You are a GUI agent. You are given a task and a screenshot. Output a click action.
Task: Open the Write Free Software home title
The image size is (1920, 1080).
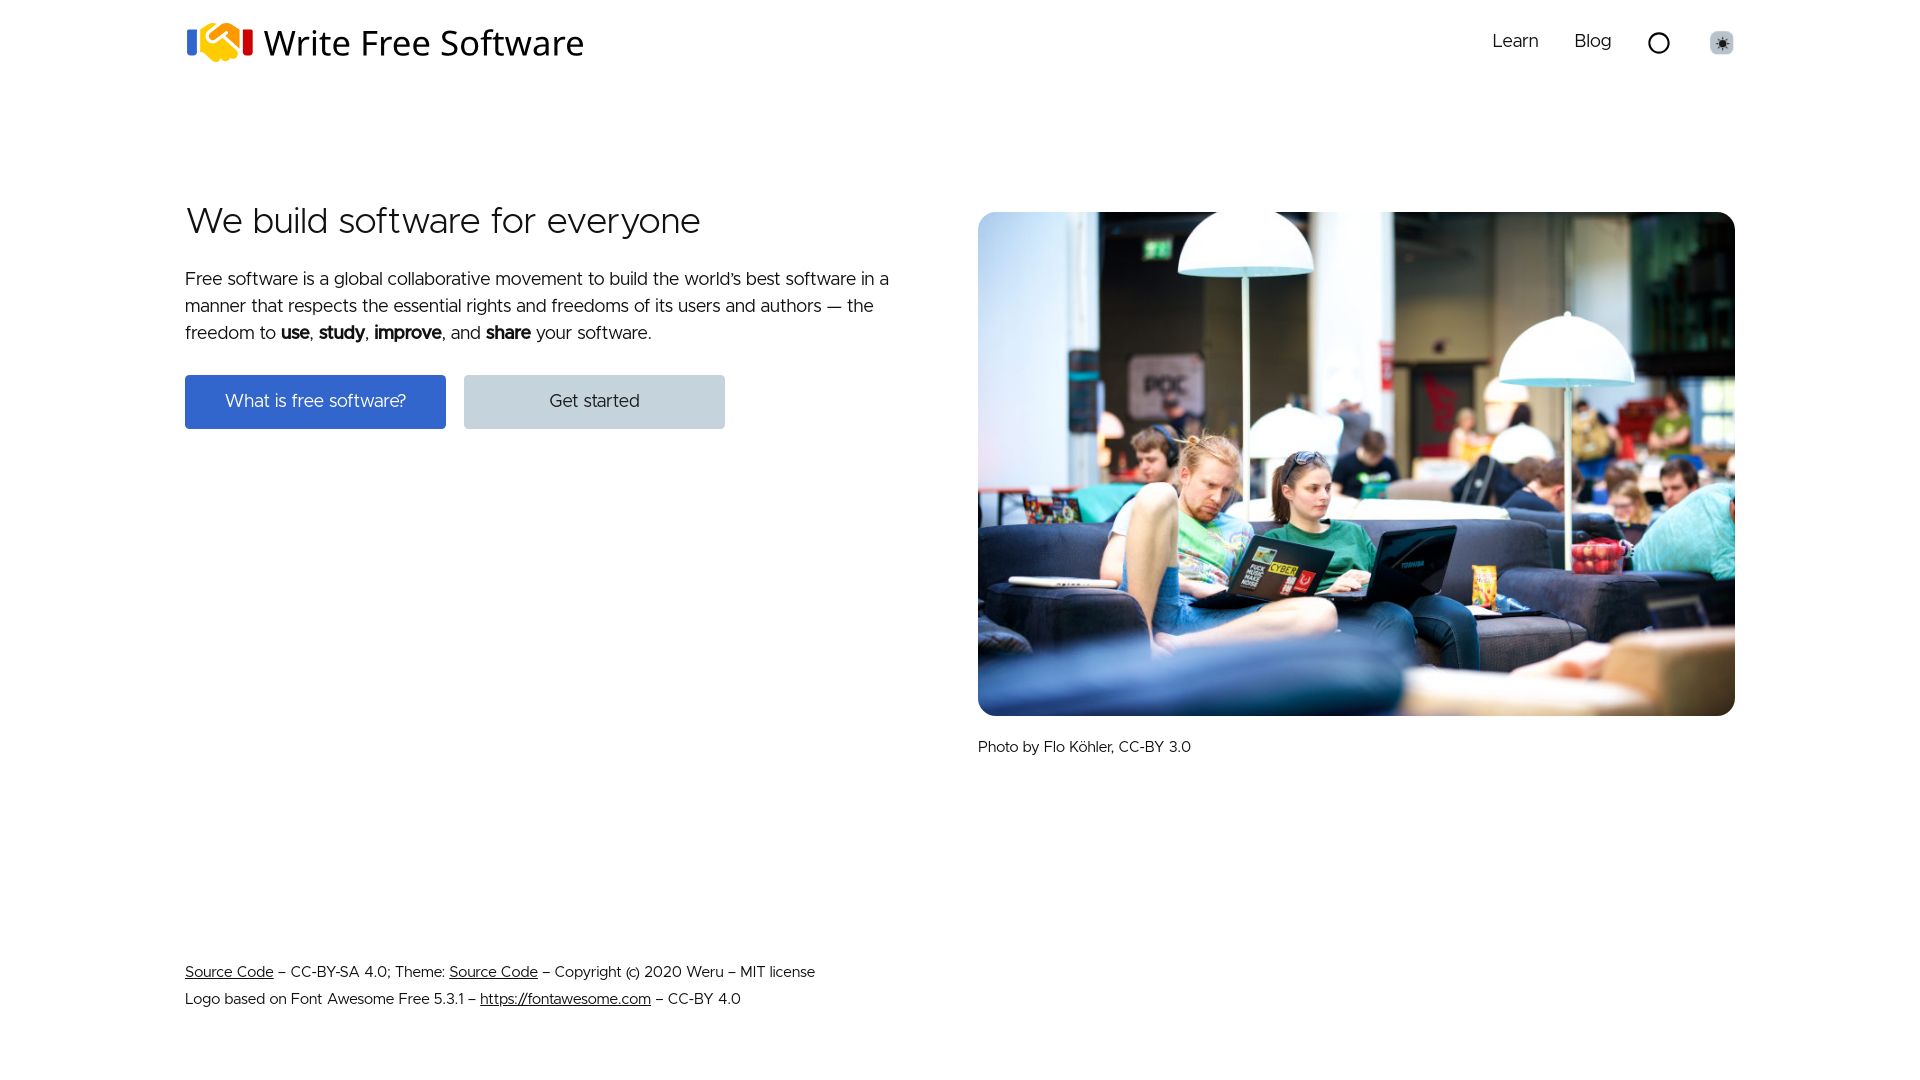pyautogui.click(x=423, y=43)
